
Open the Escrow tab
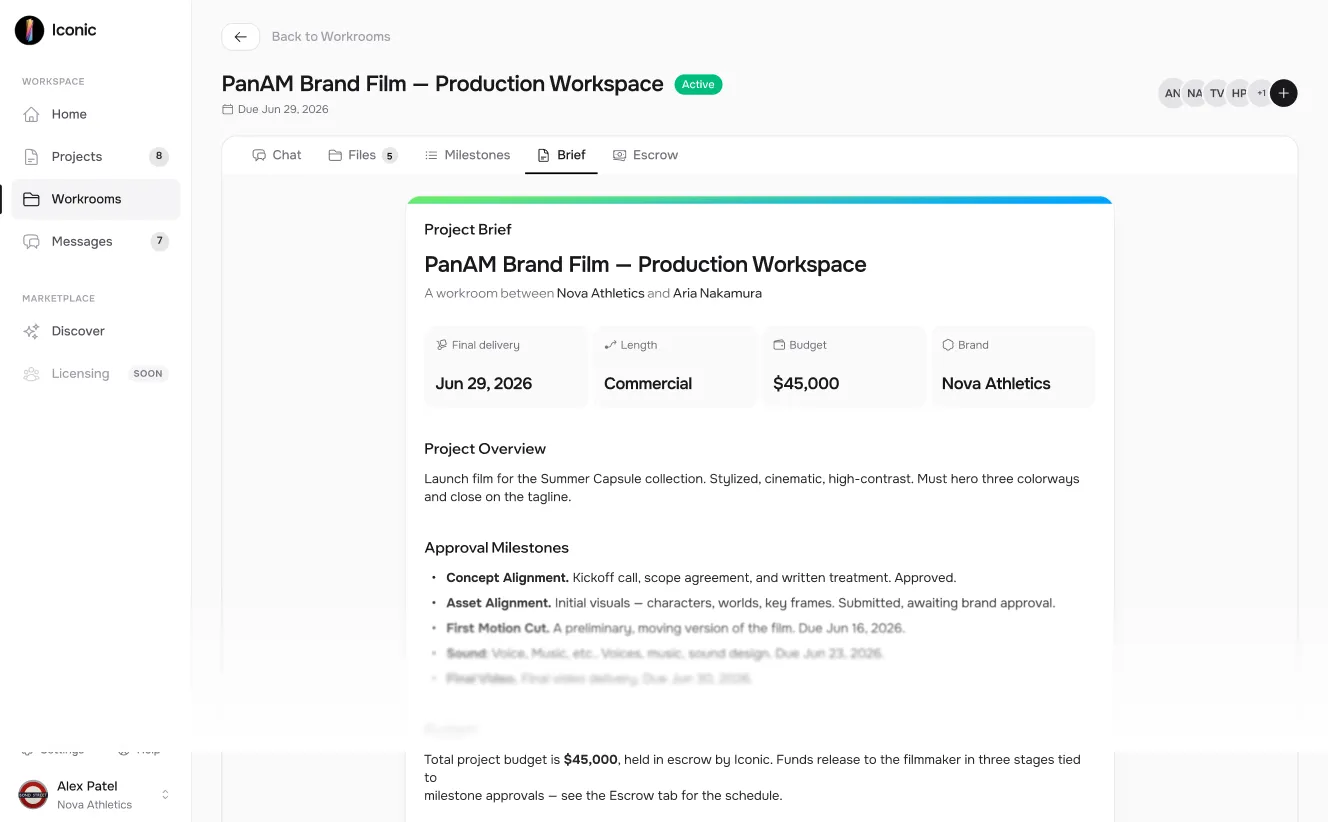(646, 155)
